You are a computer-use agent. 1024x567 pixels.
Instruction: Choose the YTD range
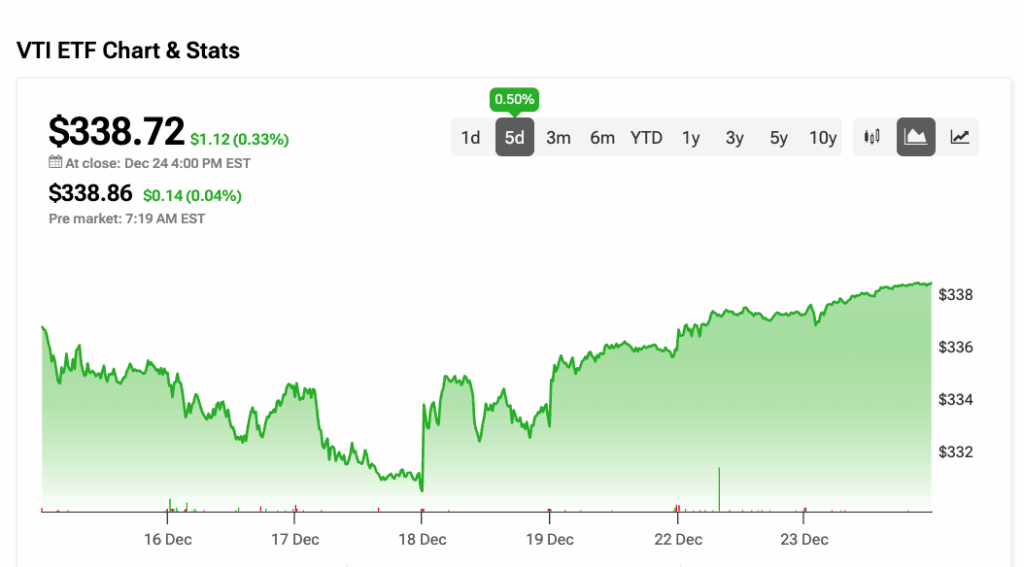pos(646,138)
